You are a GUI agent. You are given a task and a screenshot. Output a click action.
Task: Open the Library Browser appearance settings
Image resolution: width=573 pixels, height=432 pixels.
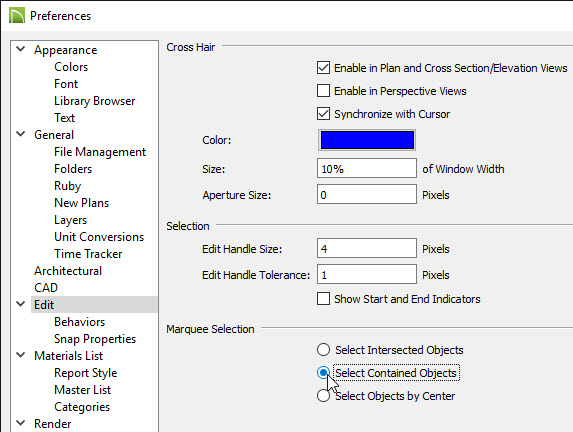click(95, 101)
